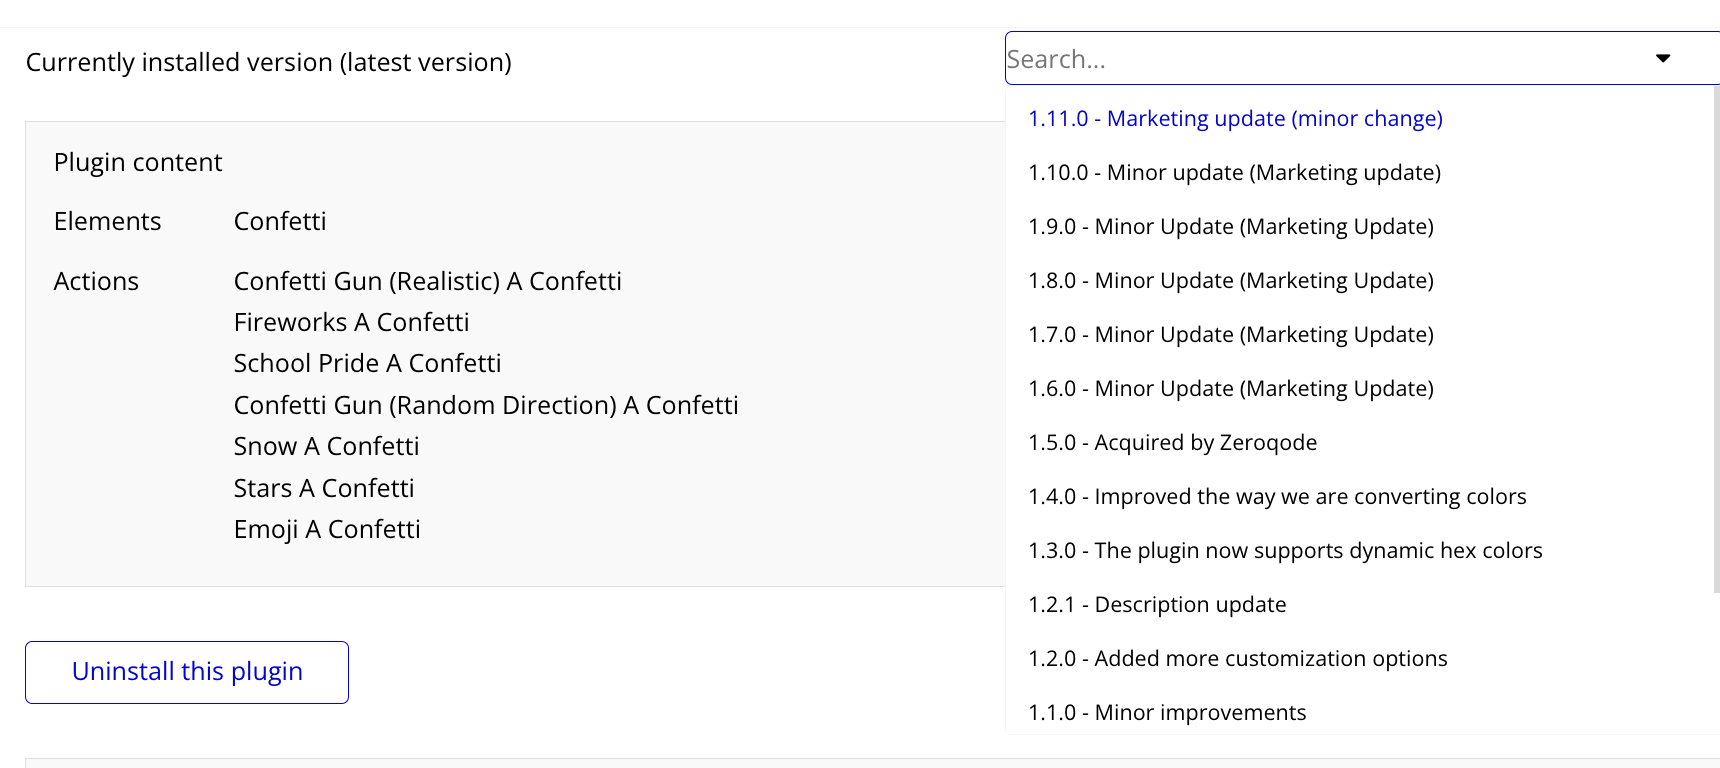Select version 1.1.0 Minor improvements
This screenshot has height=768, width=1720.
[x=1167, y=713]
